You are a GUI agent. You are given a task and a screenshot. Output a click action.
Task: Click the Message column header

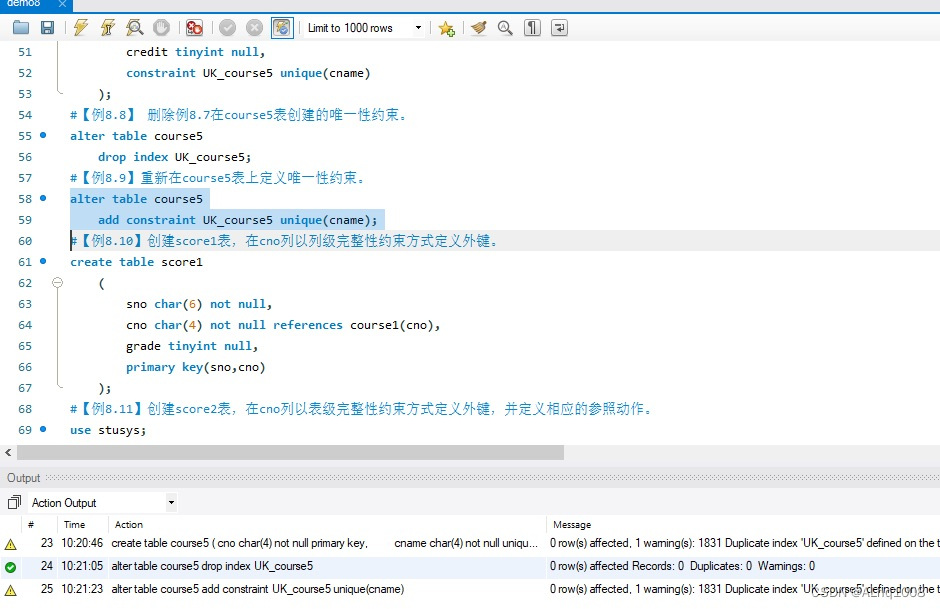[572, 524]
